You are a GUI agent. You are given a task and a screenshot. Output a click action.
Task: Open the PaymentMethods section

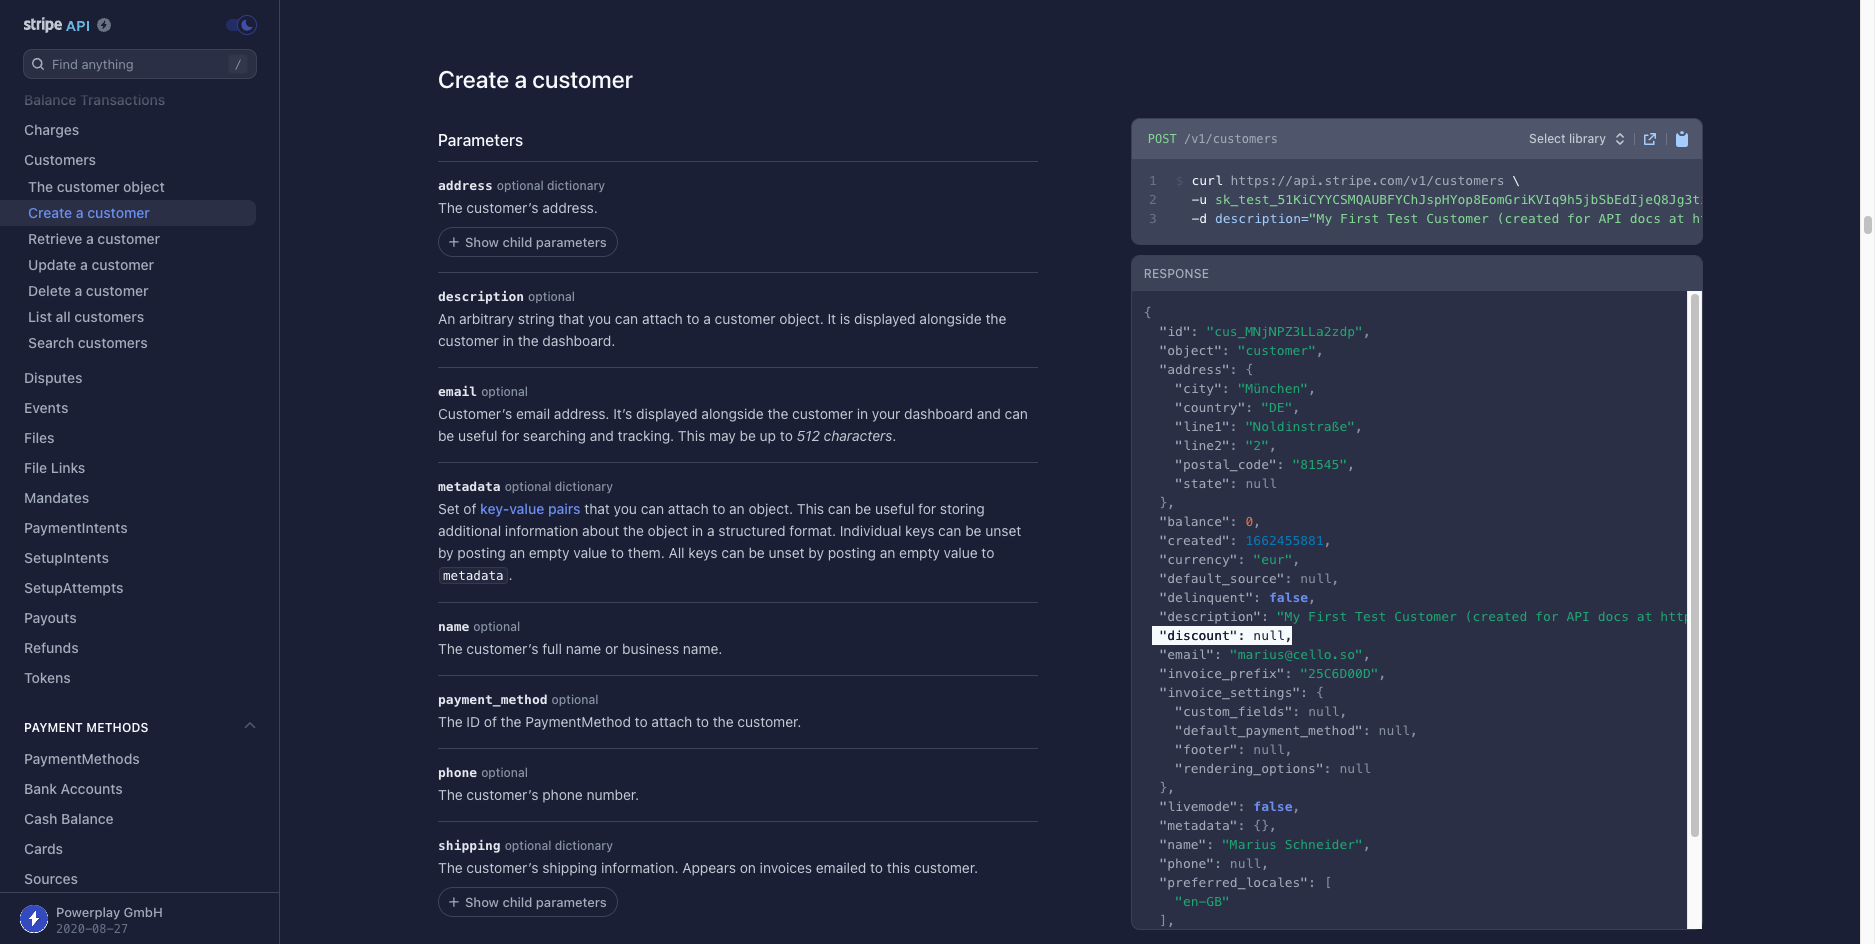point(82,759)
